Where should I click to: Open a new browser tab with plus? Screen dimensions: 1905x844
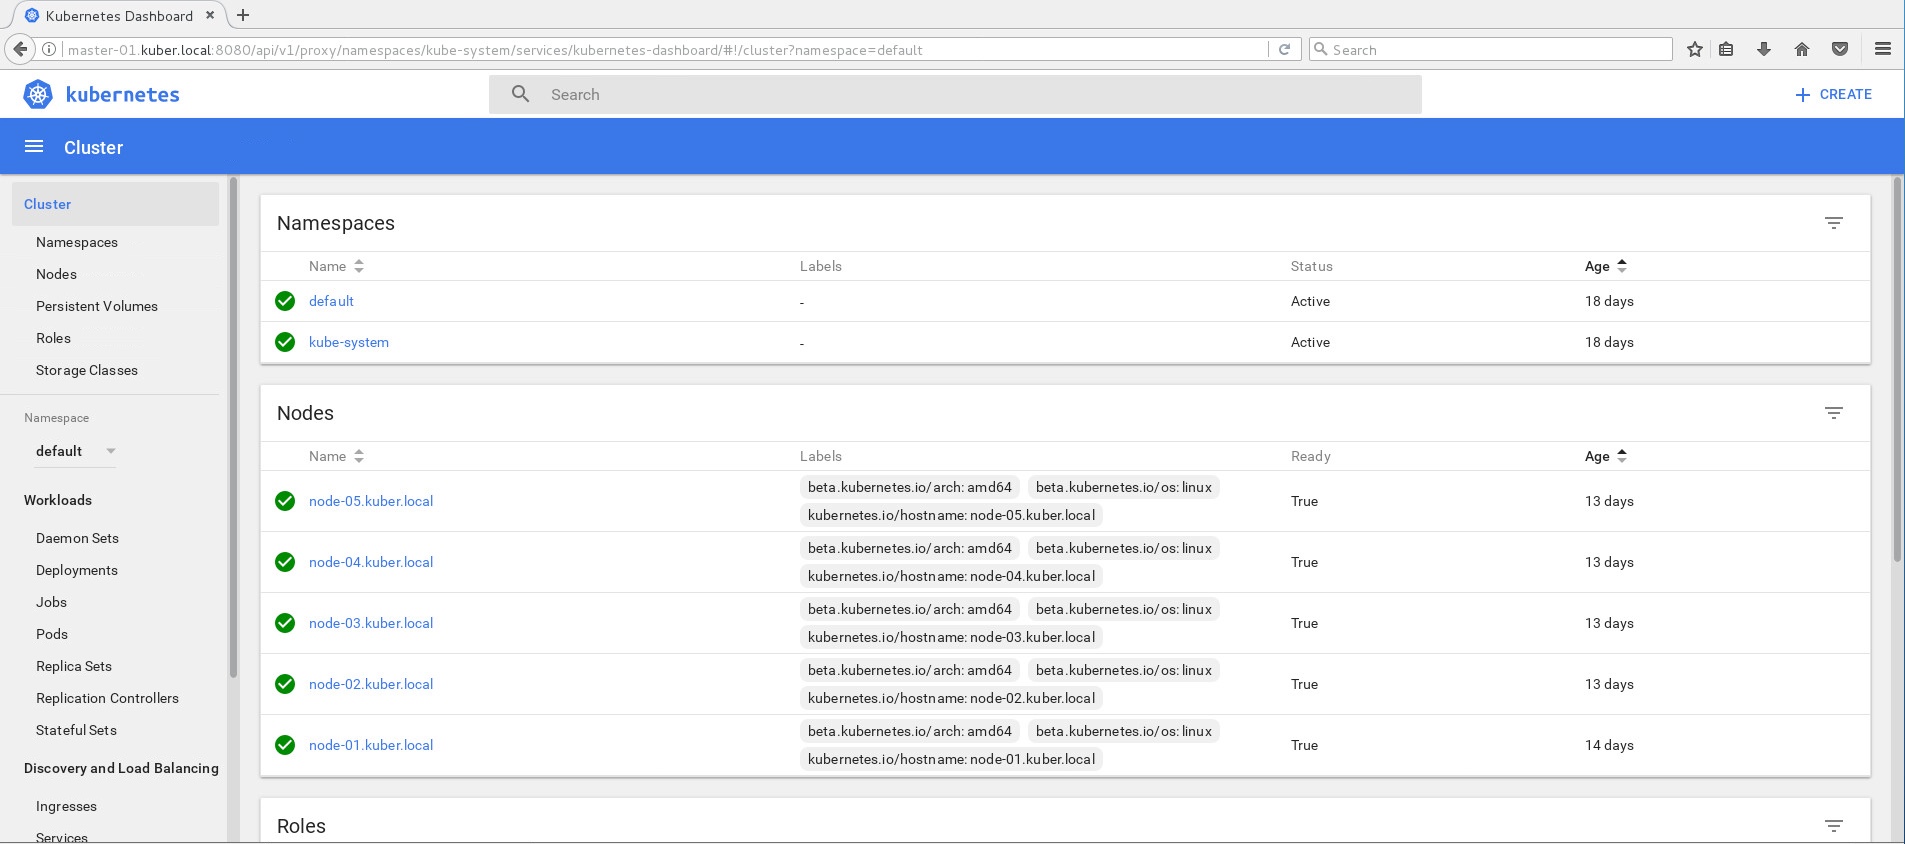point(243,15)
